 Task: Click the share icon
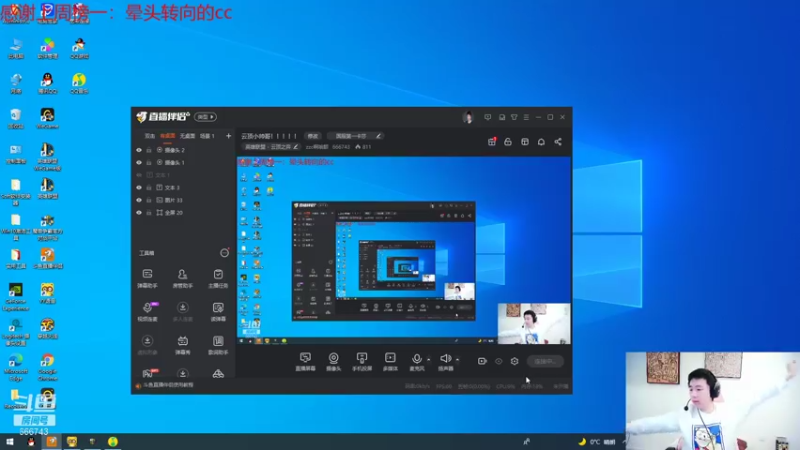pos(558,142)
